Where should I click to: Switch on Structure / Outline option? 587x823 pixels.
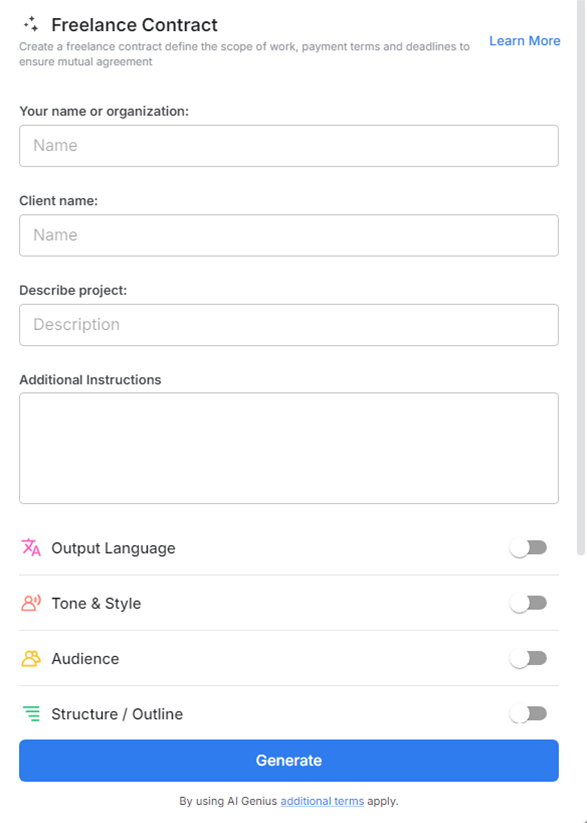[528, 713]
